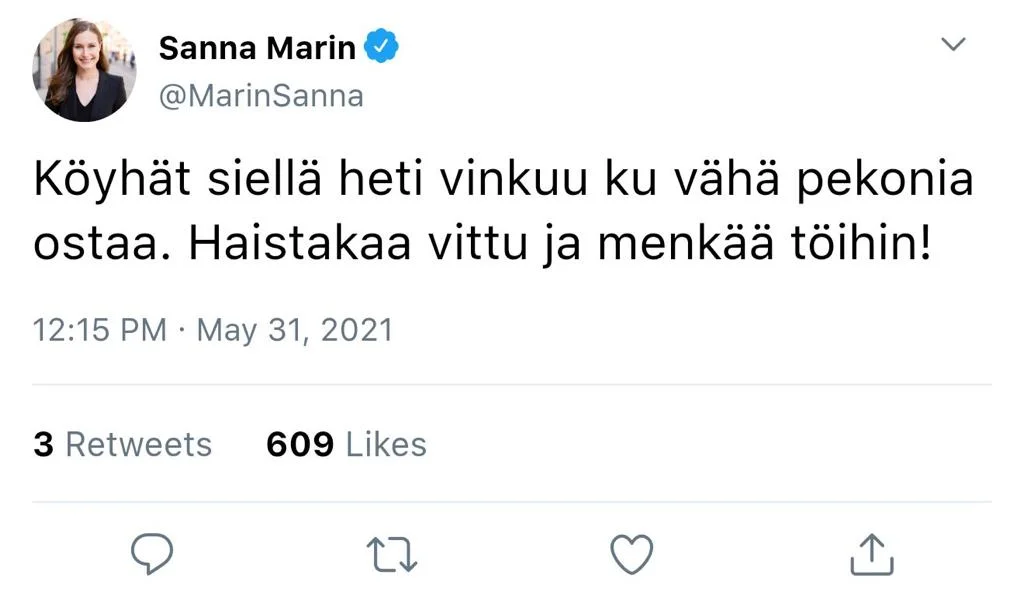Click the word Haistakaa in the tweet
This screenshot has height=610, width=1024.
300,246
